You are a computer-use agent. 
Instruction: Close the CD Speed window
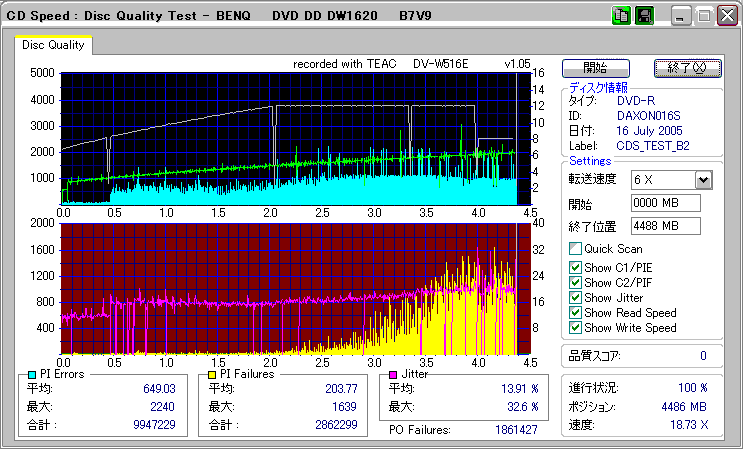click(x=726, y=15)
